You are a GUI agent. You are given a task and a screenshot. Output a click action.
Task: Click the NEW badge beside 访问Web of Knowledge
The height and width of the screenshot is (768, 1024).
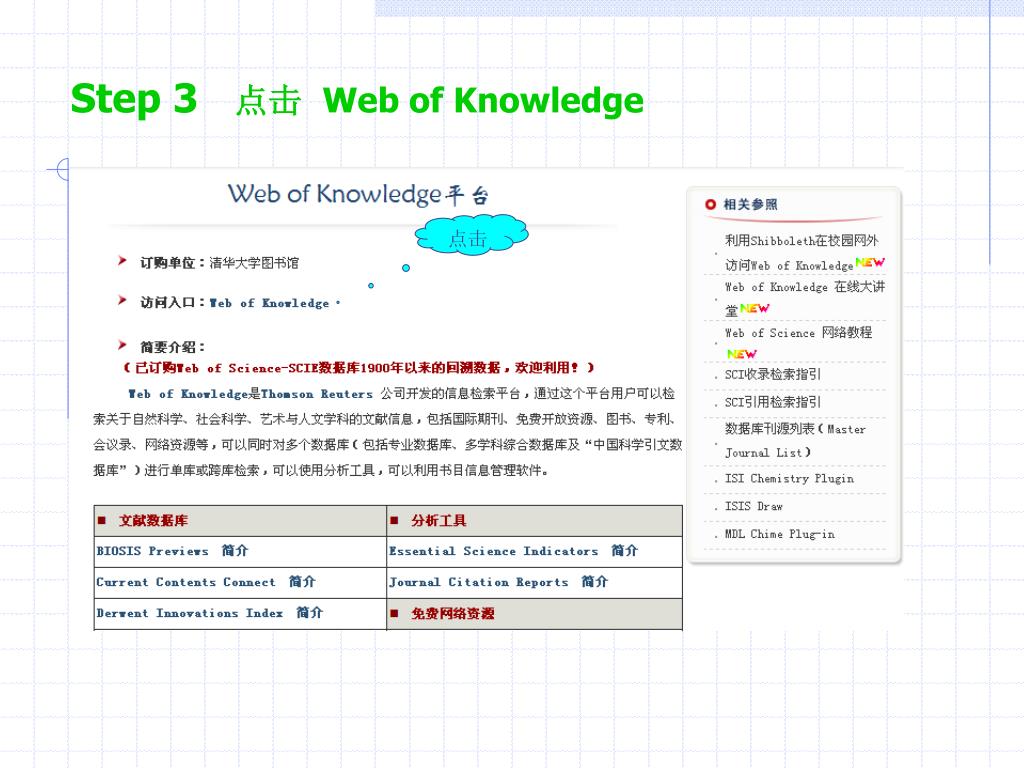(x=870, y=263)
